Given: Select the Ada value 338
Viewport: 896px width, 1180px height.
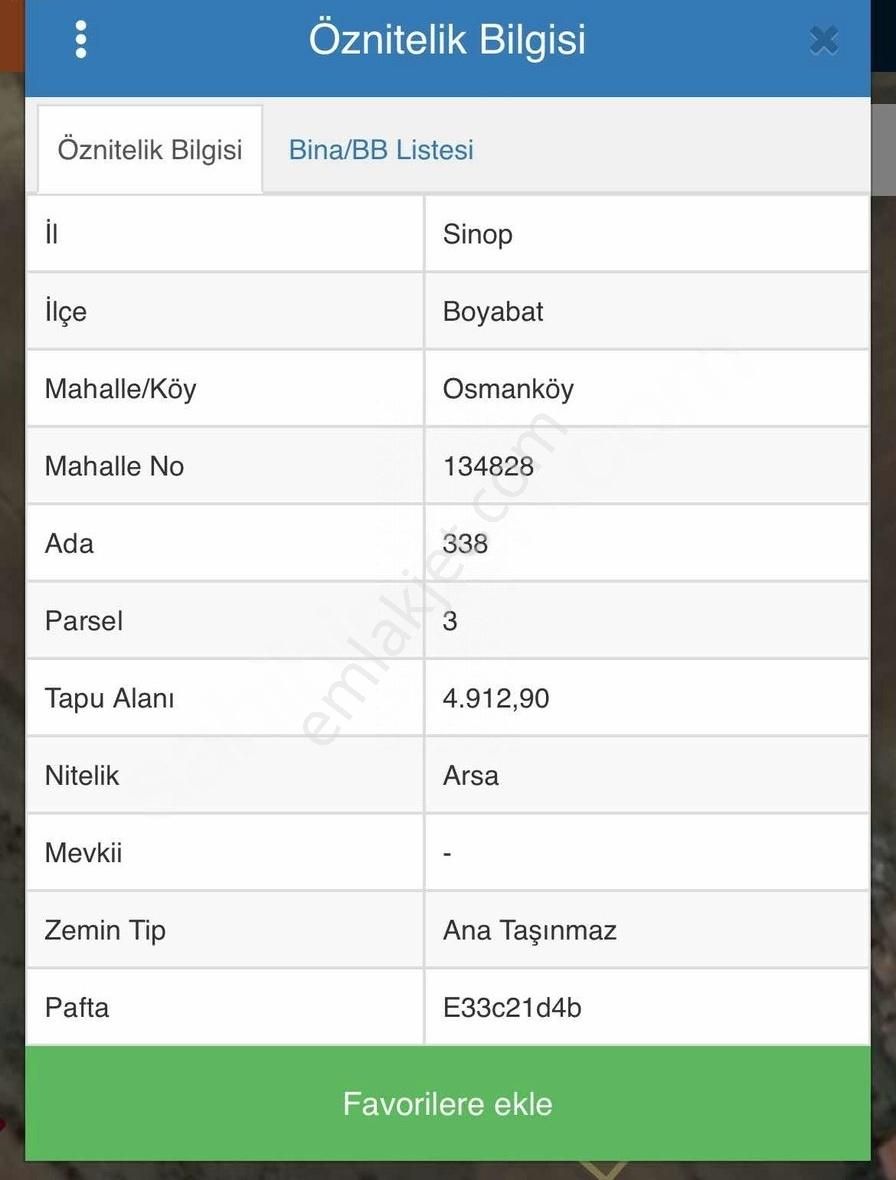Looking at the screenshot, I should point(465,543).
